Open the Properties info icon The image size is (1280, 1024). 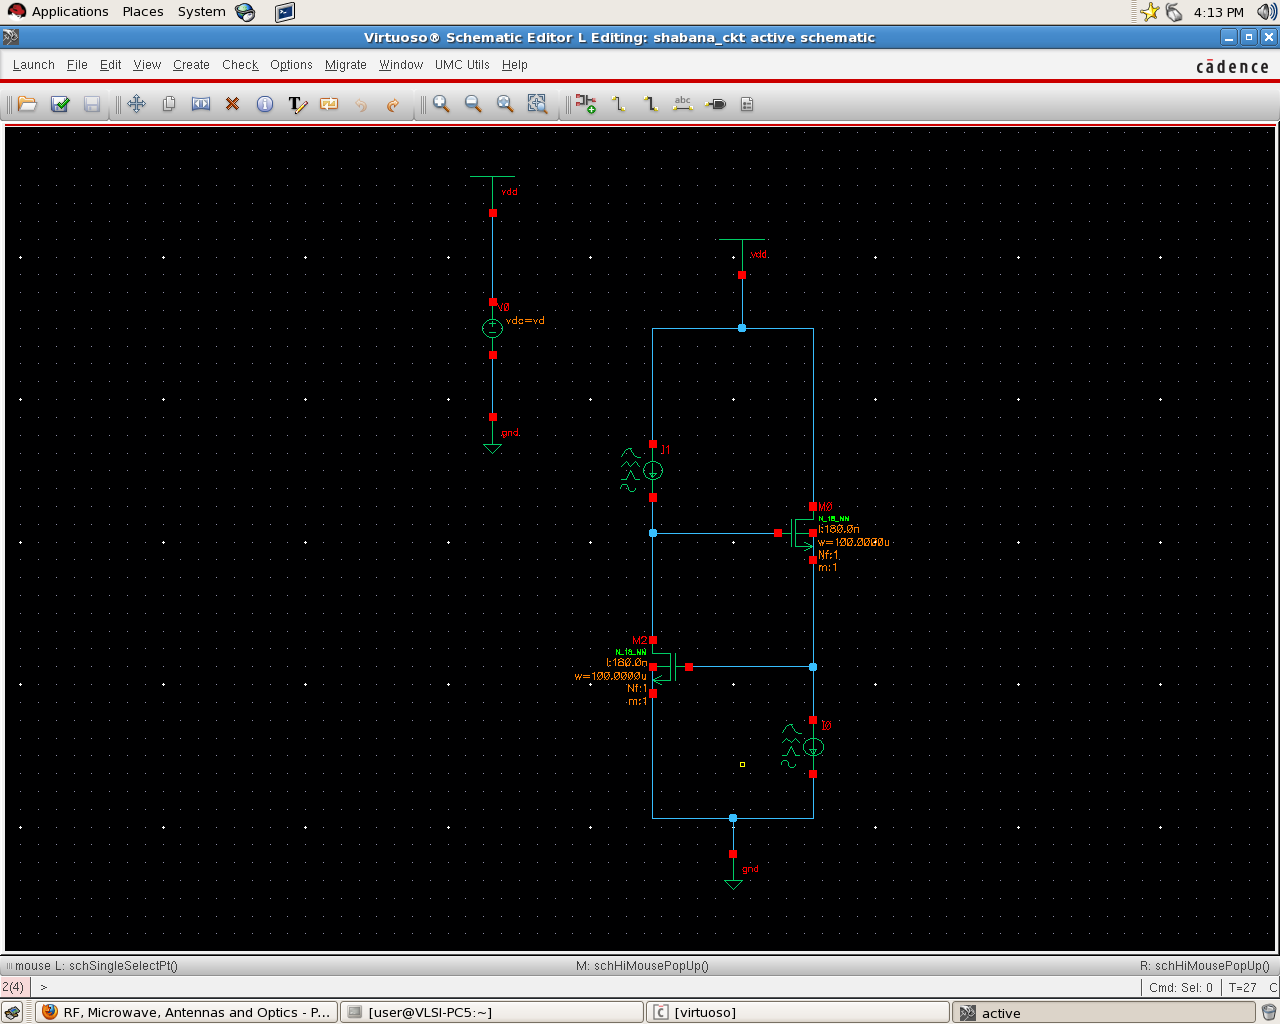265,104
